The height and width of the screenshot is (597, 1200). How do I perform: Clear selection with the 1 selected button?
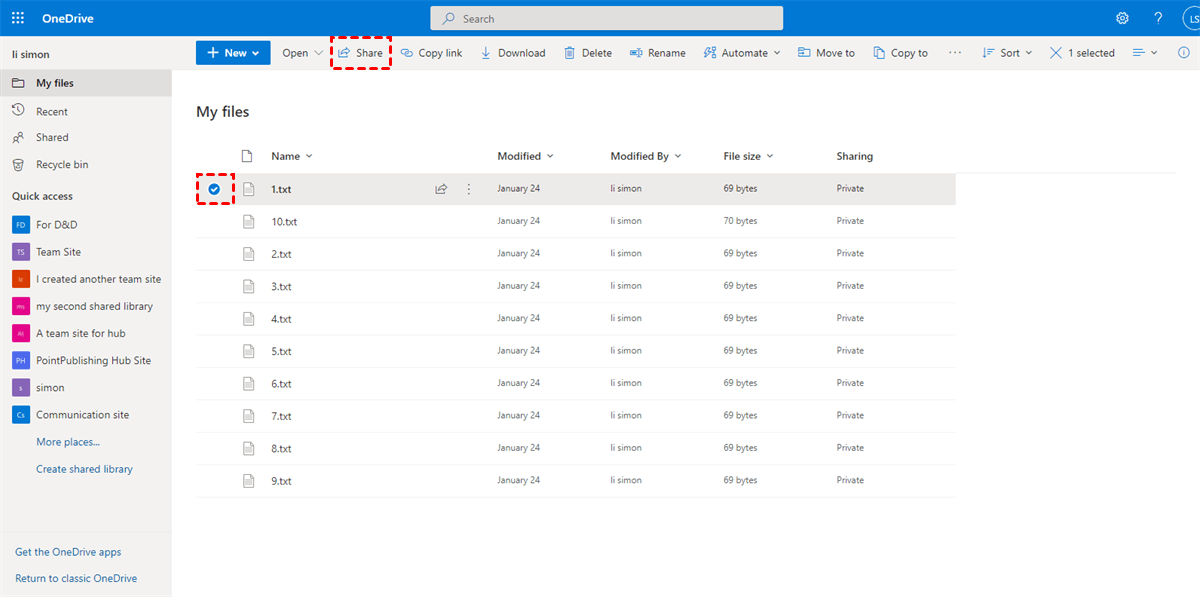pos(1082,53)
